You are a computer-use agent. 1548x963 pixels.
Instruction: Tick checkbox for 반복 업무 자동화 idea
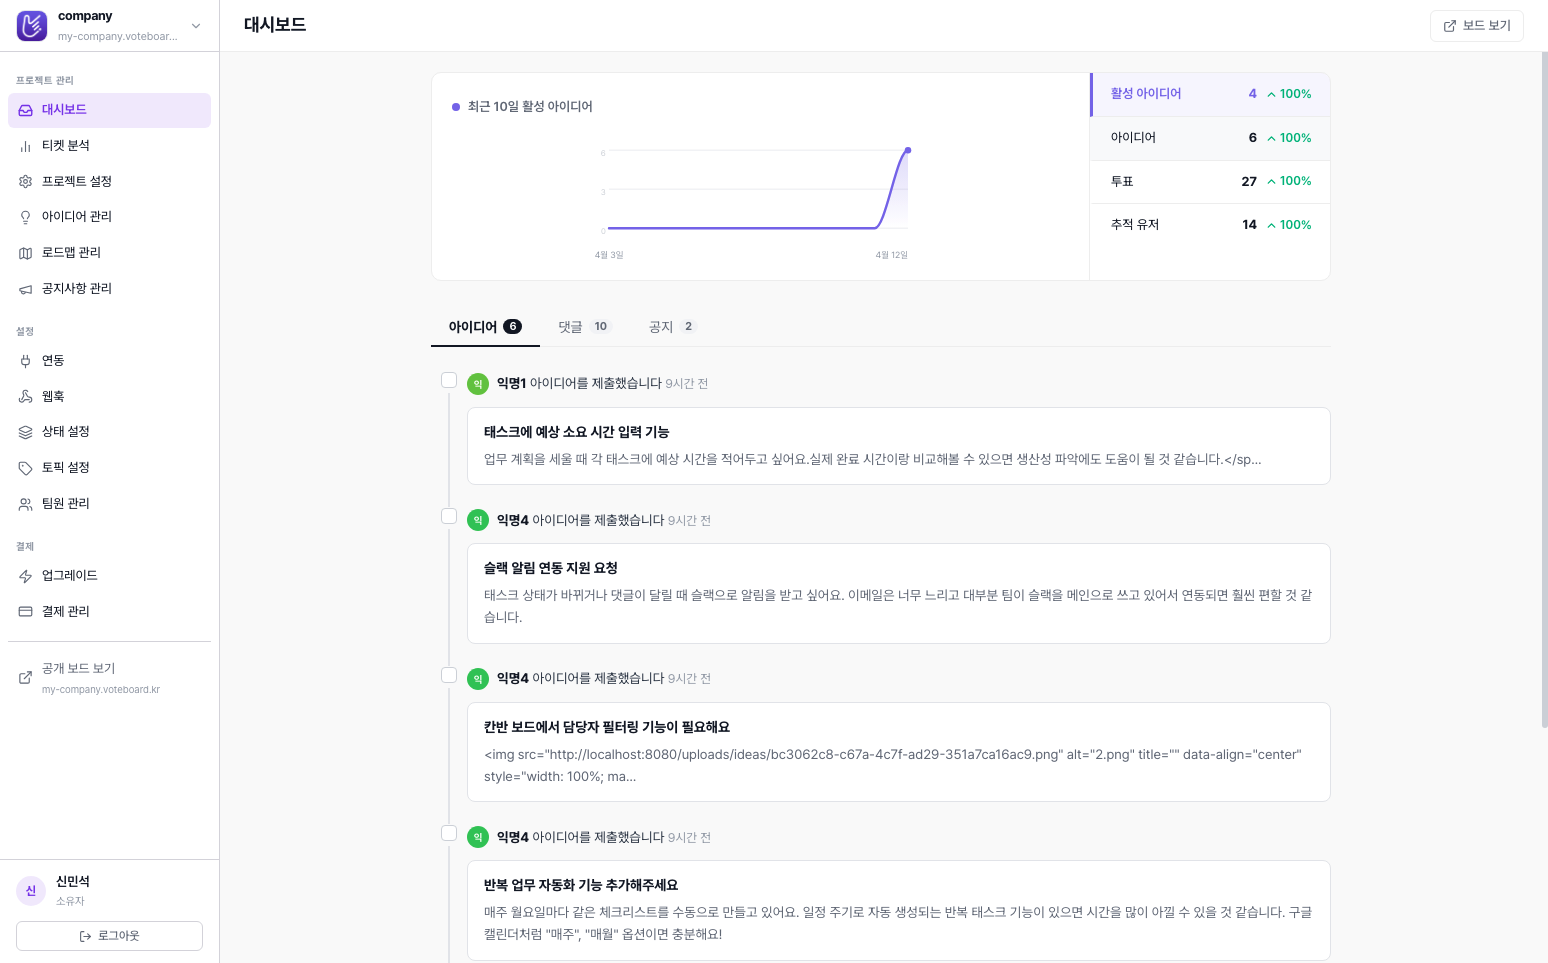[449, 833]
